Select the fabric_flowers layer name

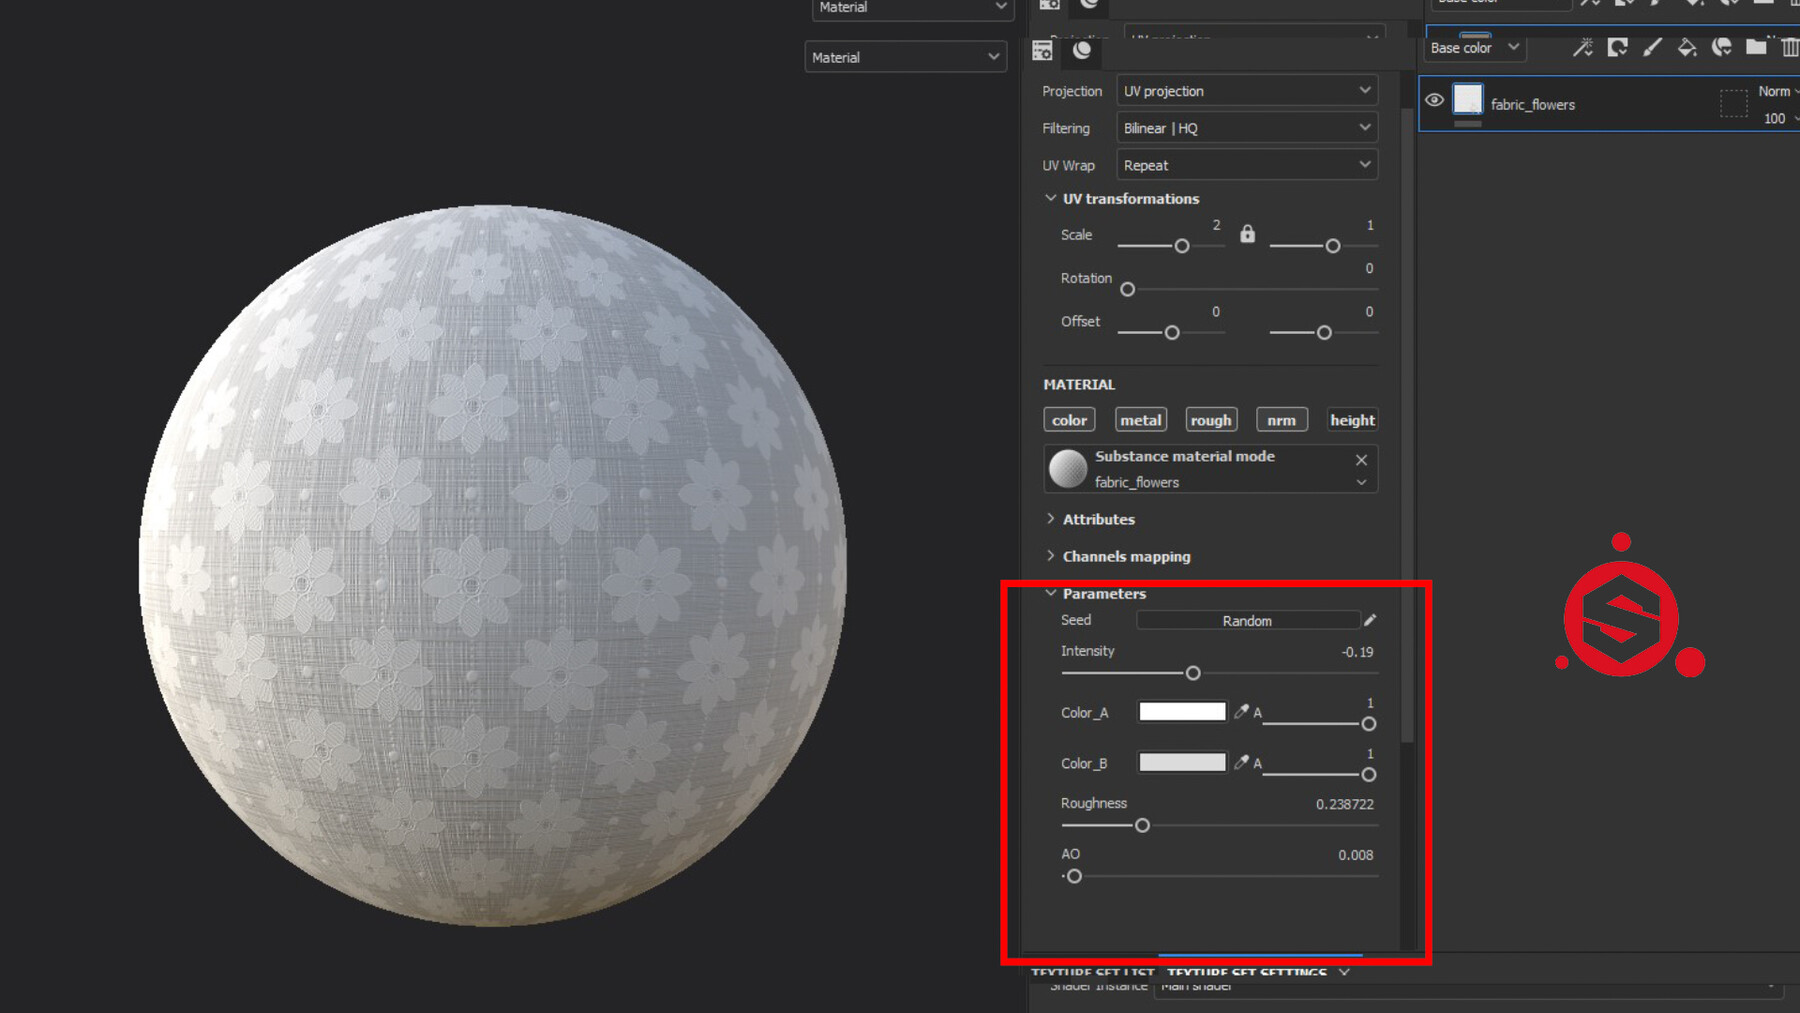(1533, 105)
